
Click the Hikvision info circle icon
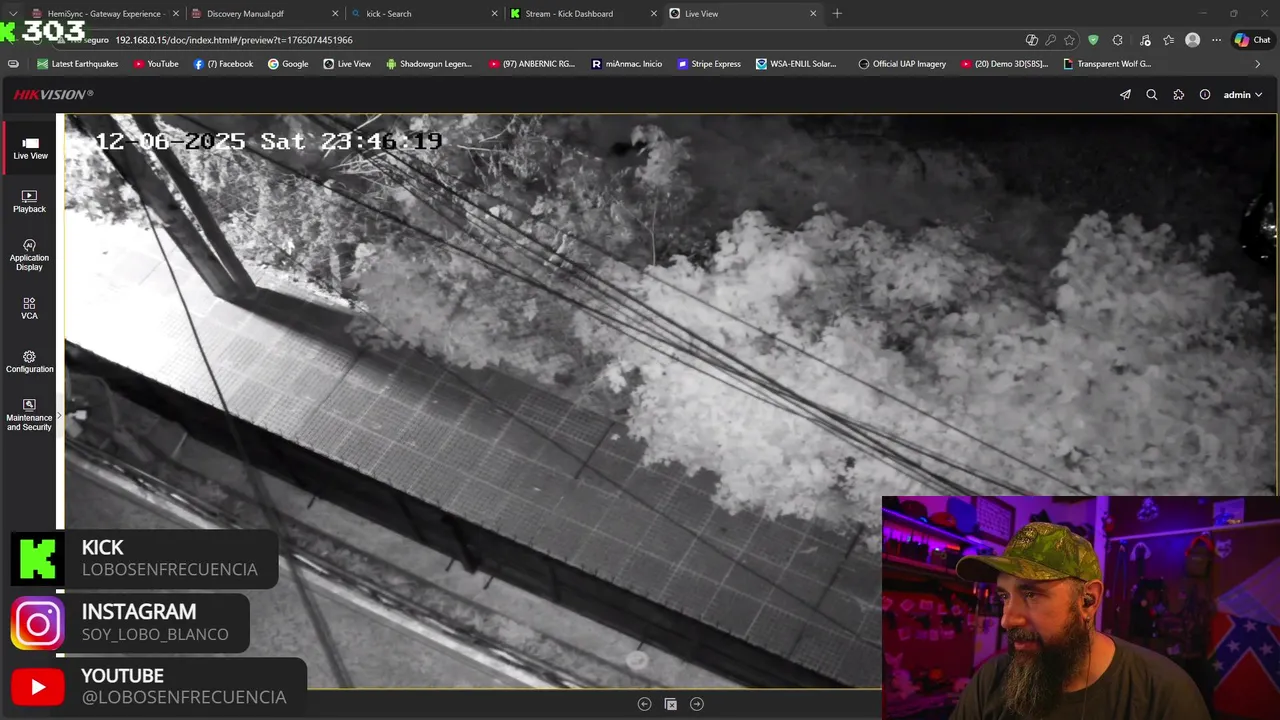1205,95
